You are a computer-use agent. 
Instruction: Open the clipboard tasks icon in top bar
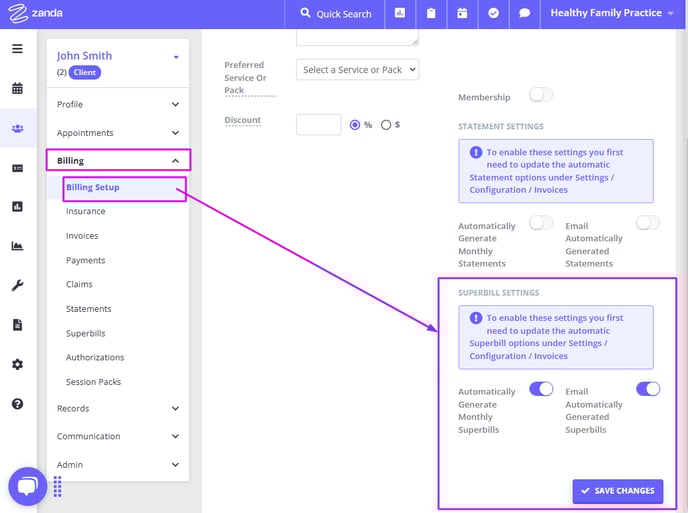pos(431,13)
